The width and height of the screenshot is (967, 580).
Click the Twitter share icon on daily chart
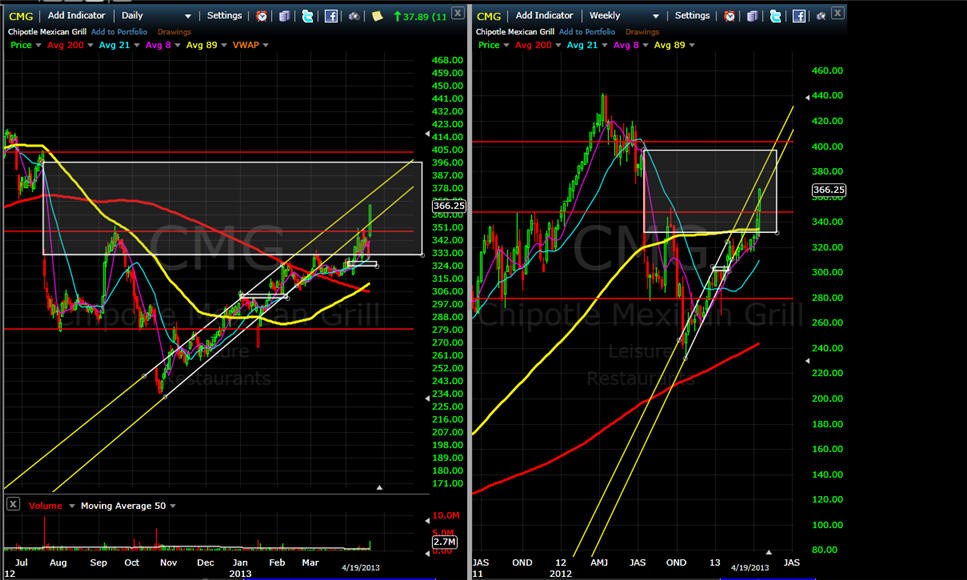[x=307, y=16]
